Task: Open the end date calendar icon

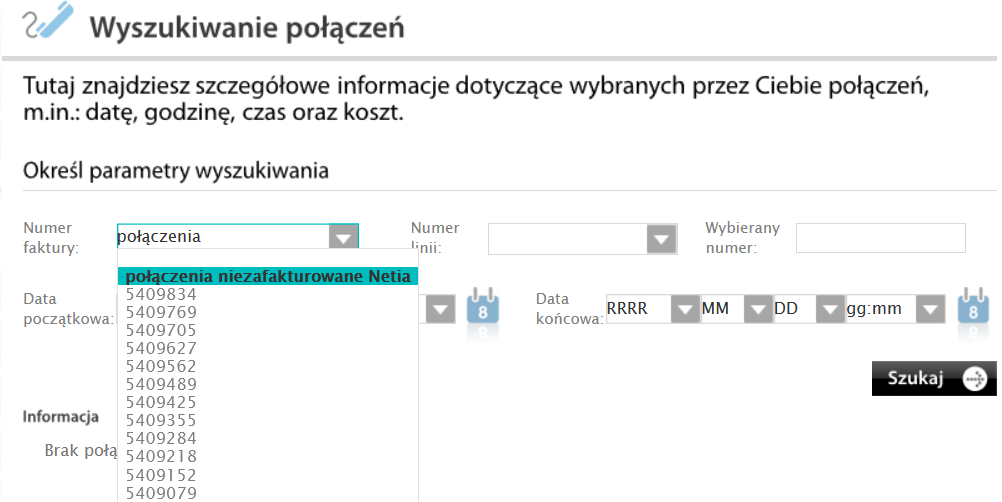Action: (973, 307)
